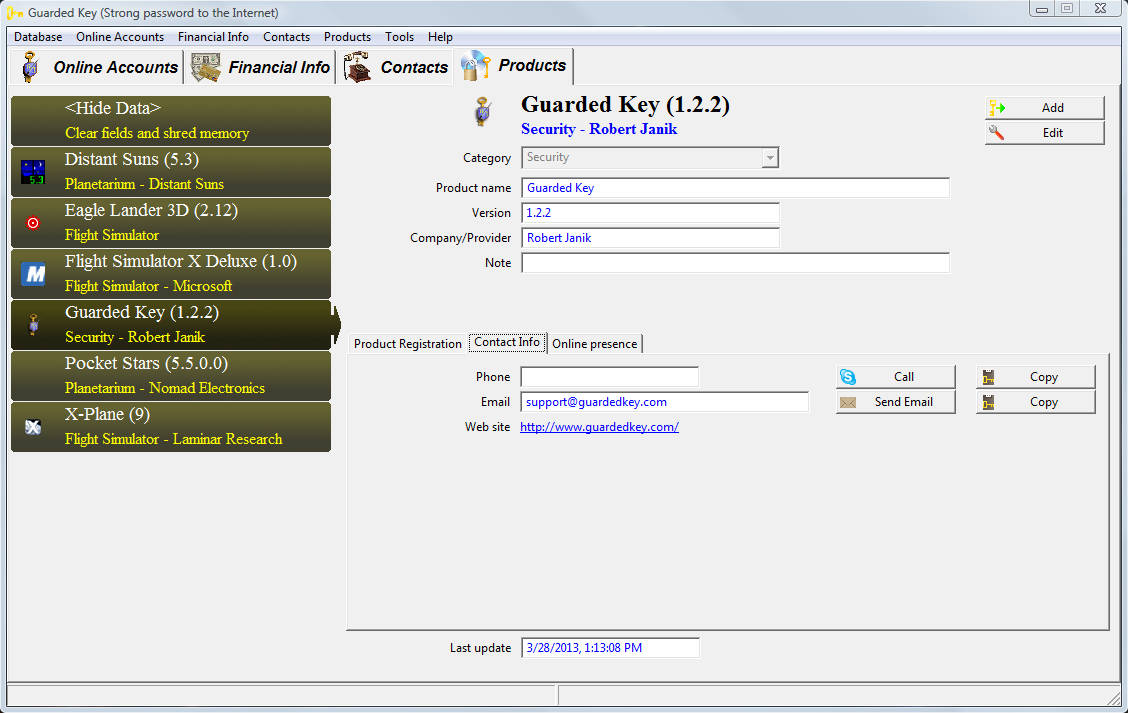
Task: Click the Company/Provider field
Action: [650, 238]
